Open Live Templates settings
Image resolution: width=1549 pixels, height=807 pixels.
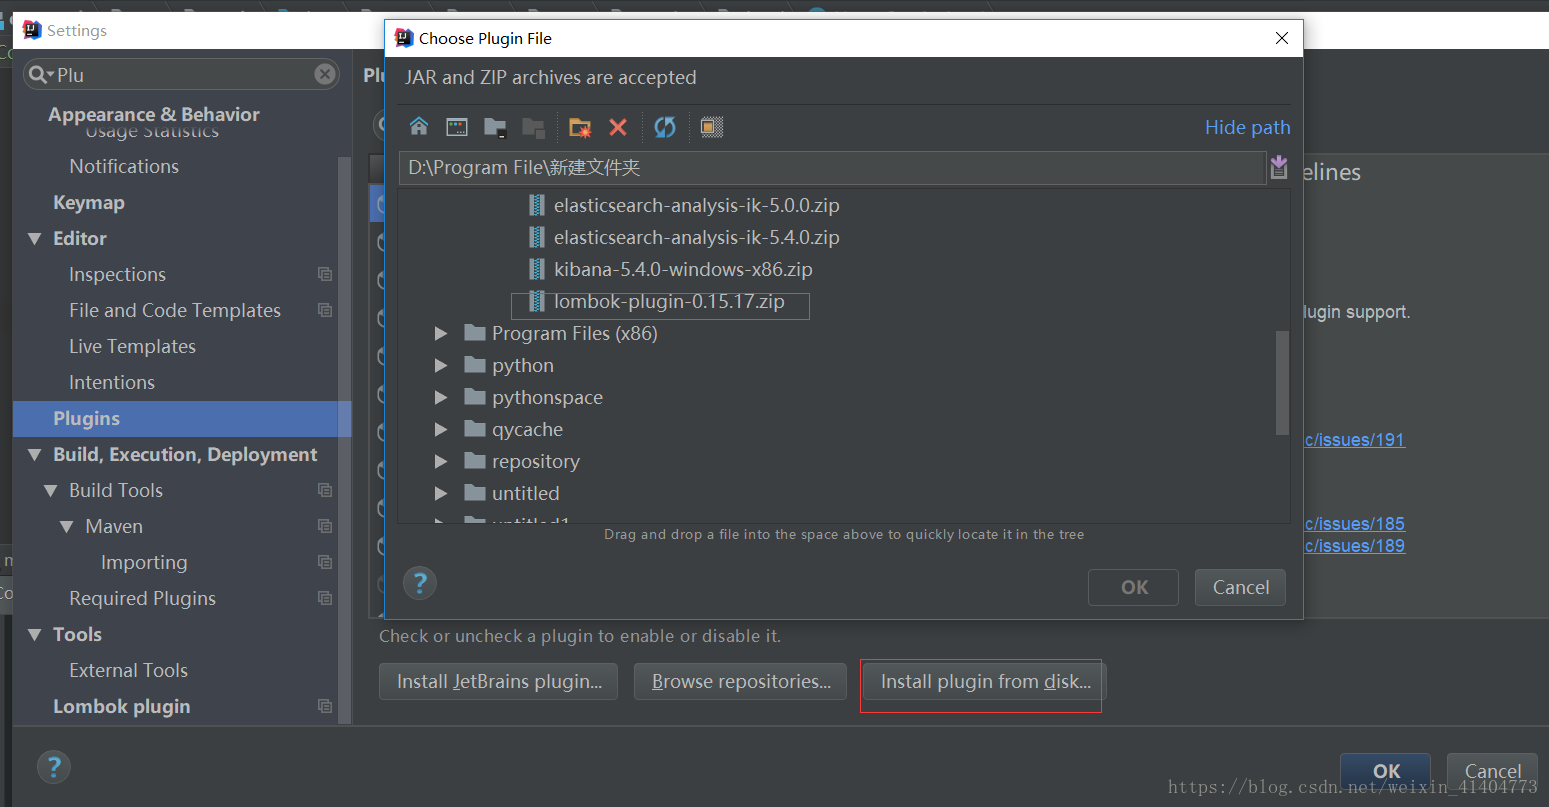(x=132, y=346)
